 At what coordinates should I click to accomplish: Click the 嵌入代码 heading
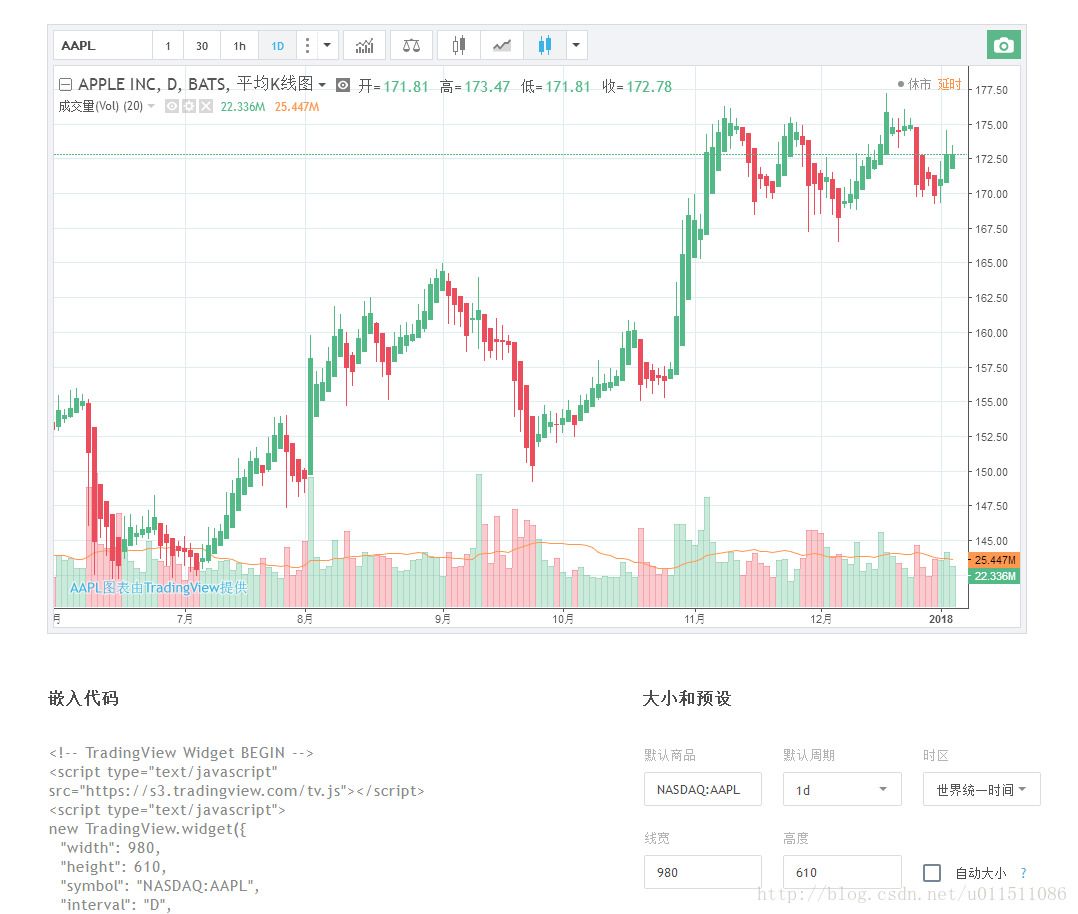coord(83,699)
